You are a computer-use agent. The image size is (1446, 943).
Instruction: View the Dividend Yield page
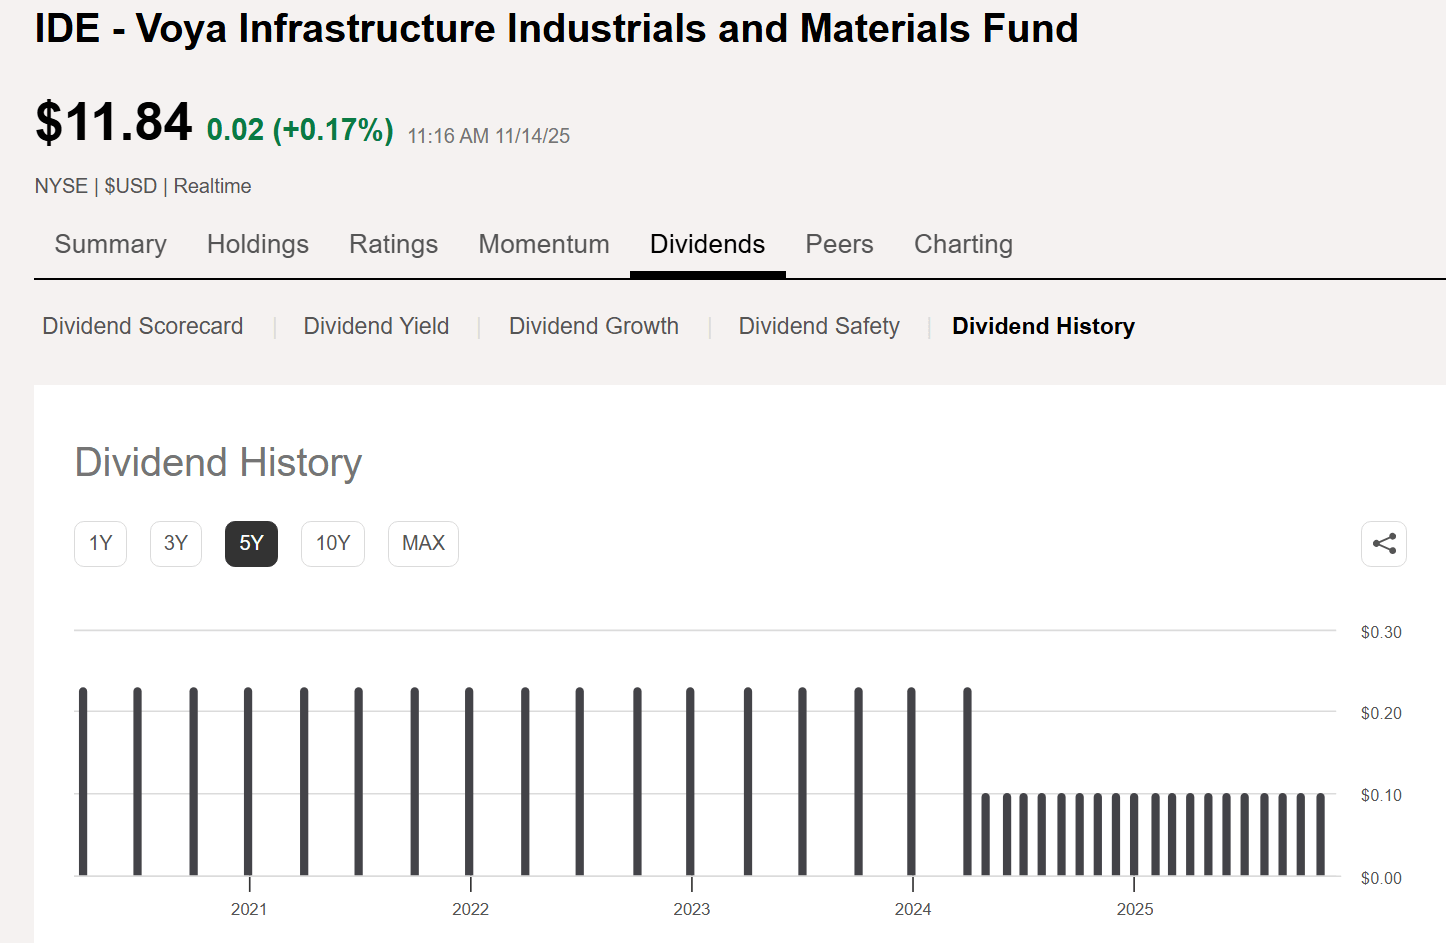[x=376, y=326]
